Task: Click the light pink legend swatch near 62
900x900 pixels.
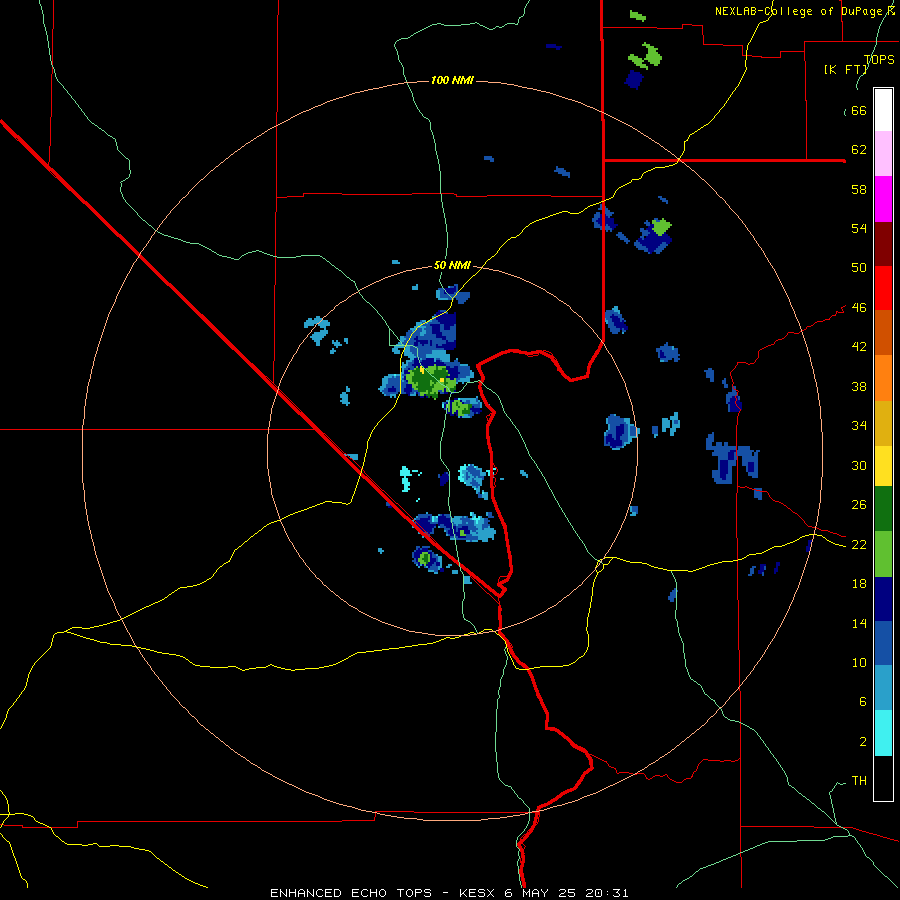Action: pos(883,154)
